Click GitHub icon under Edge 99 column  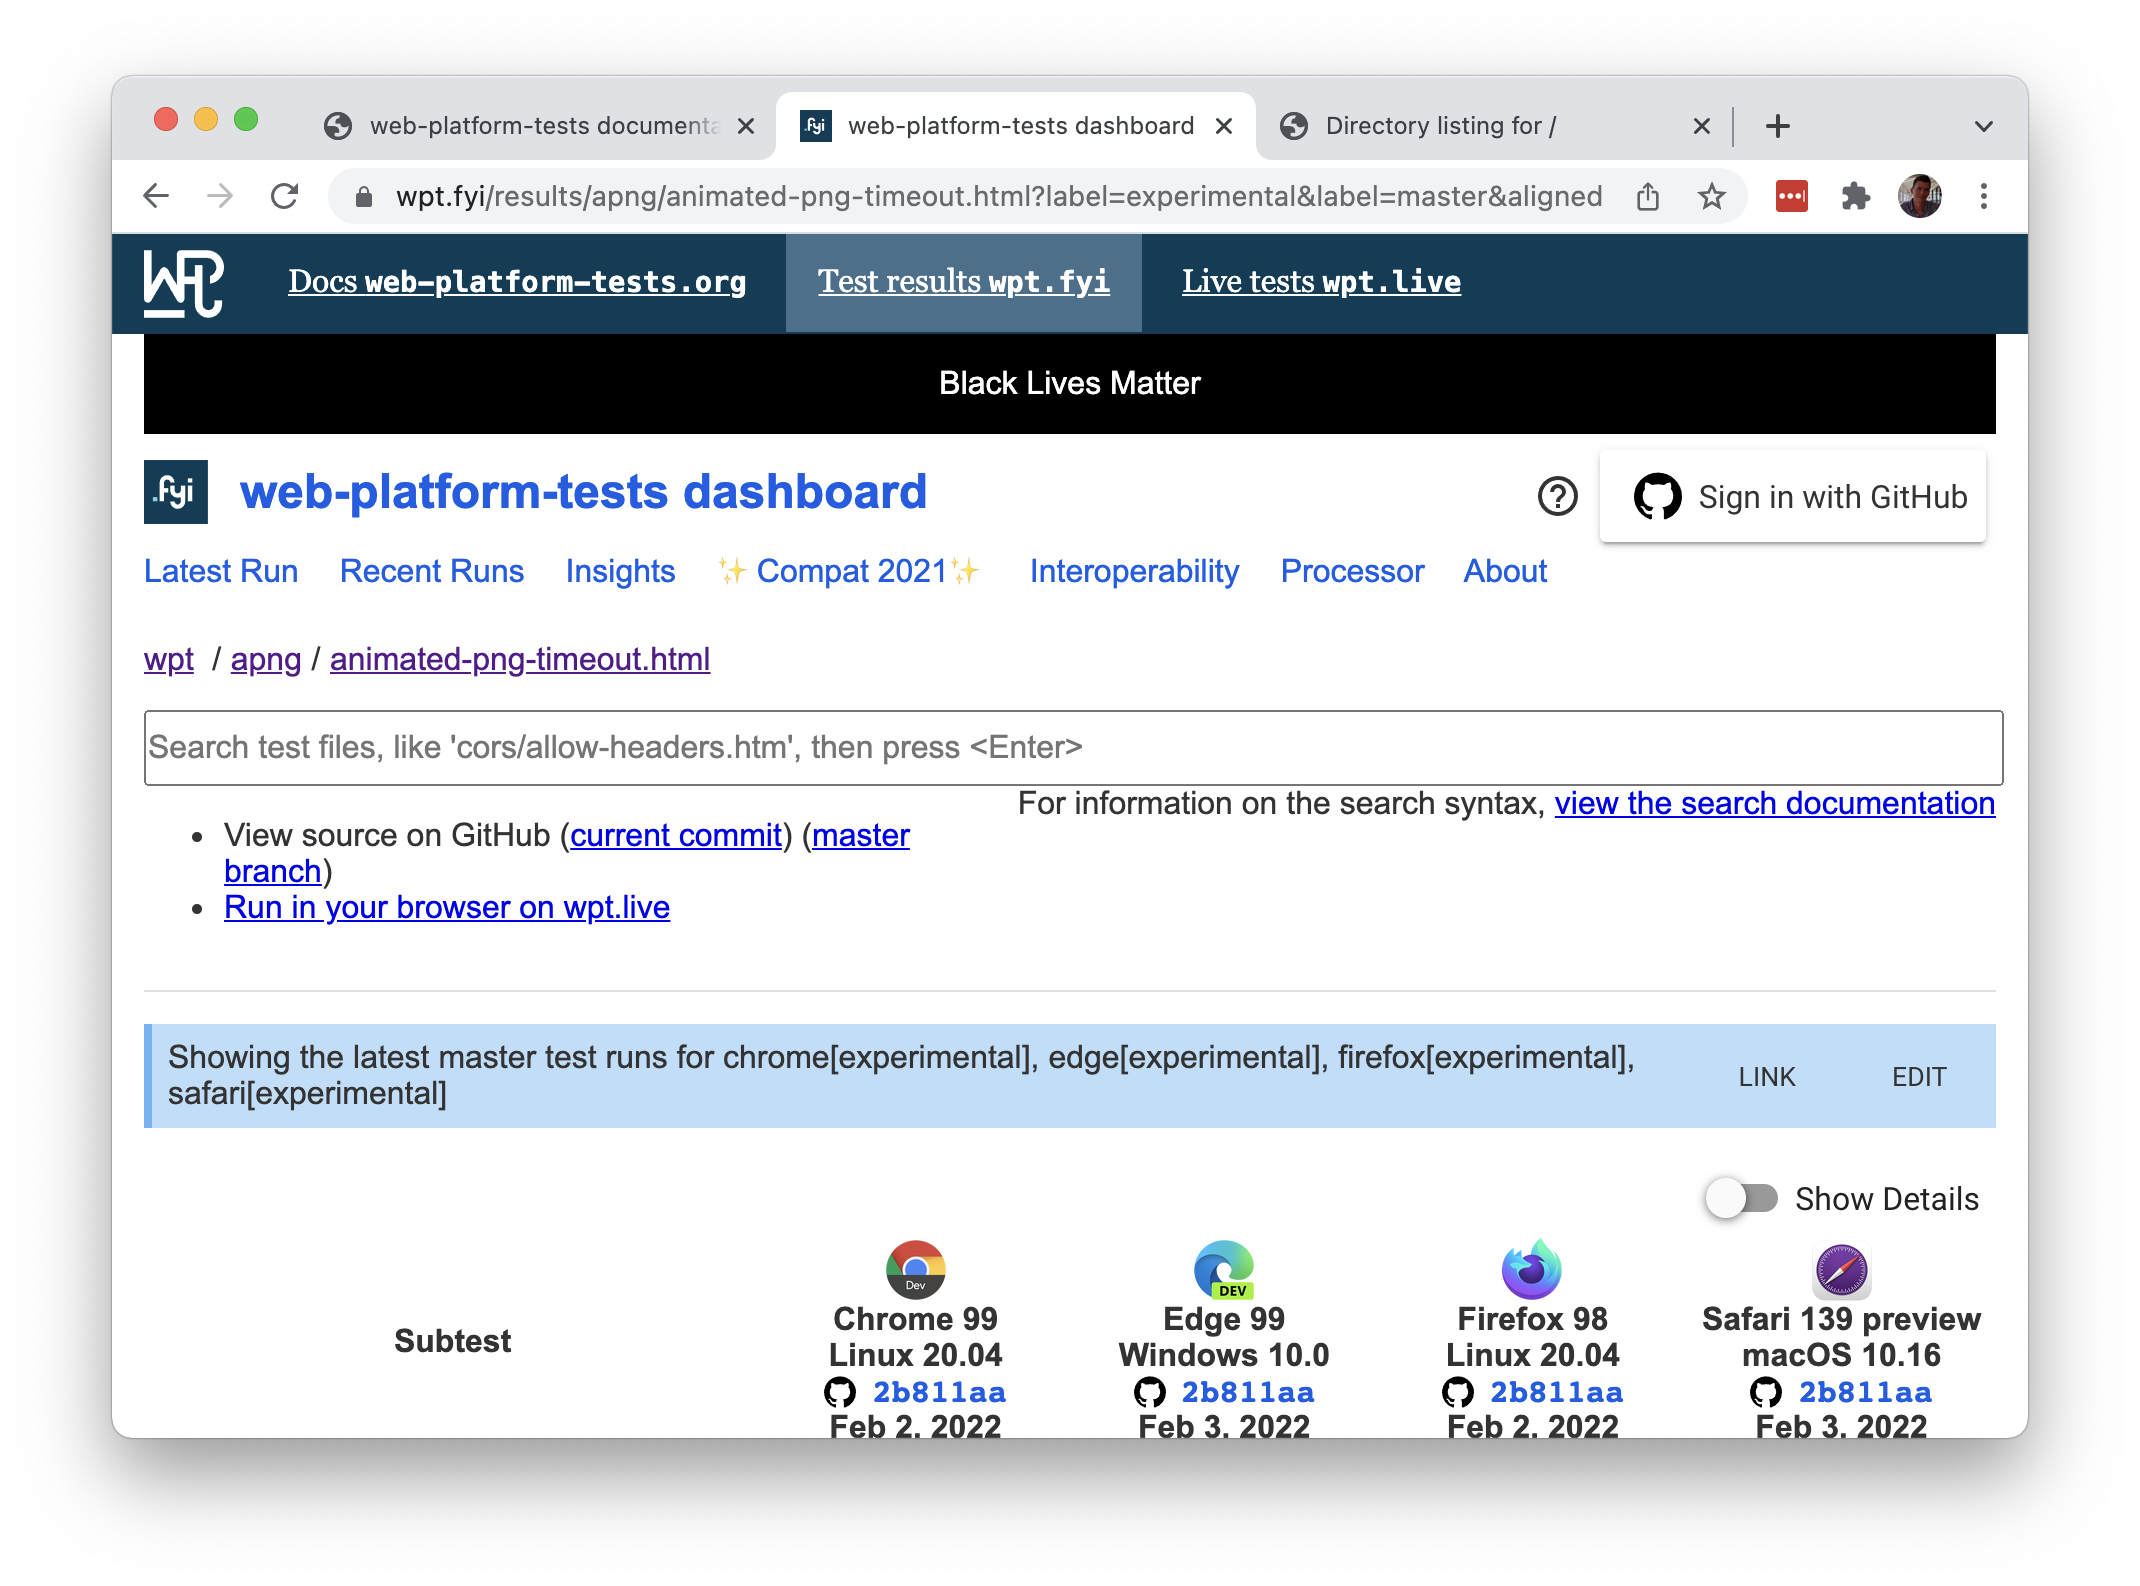pyautogui.click(x=1149, y=1392)
